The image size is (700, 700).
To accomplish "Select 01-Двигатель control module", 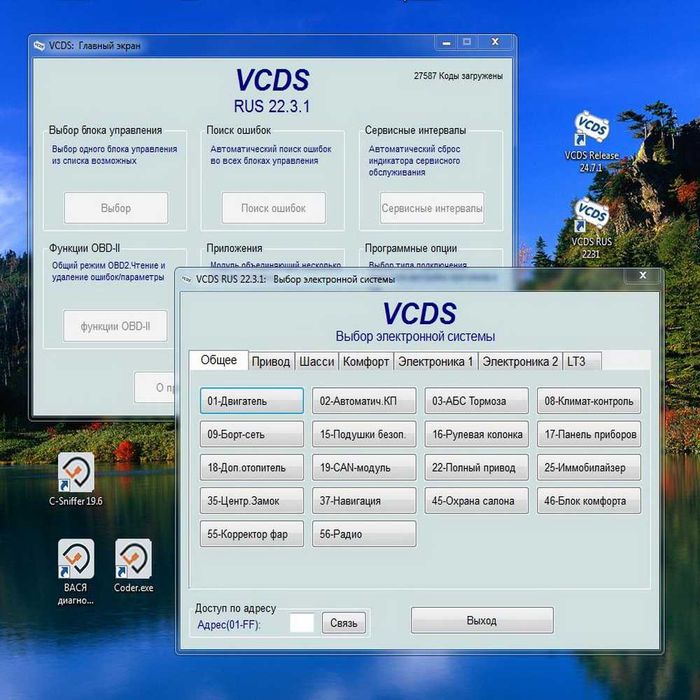I will pyautogui.click(x=252, y=401).
